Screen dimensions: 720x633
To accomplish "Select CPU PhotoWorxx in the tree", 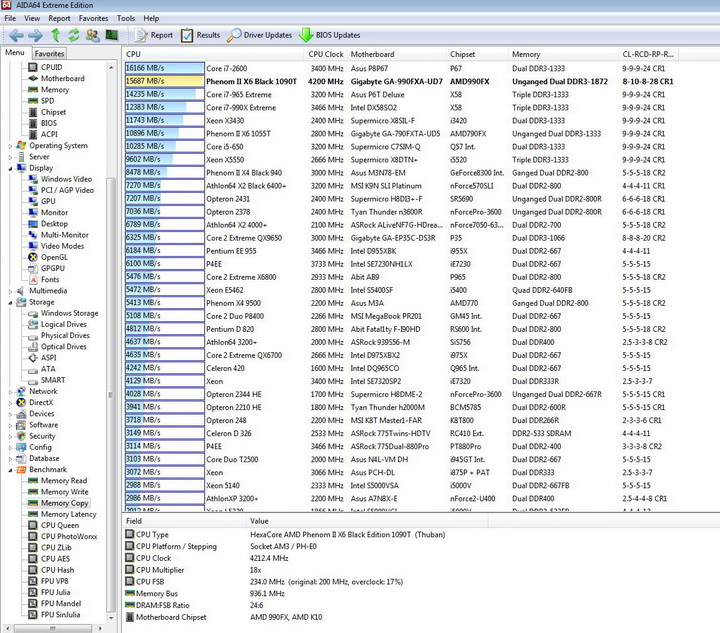I will [69, 536].
